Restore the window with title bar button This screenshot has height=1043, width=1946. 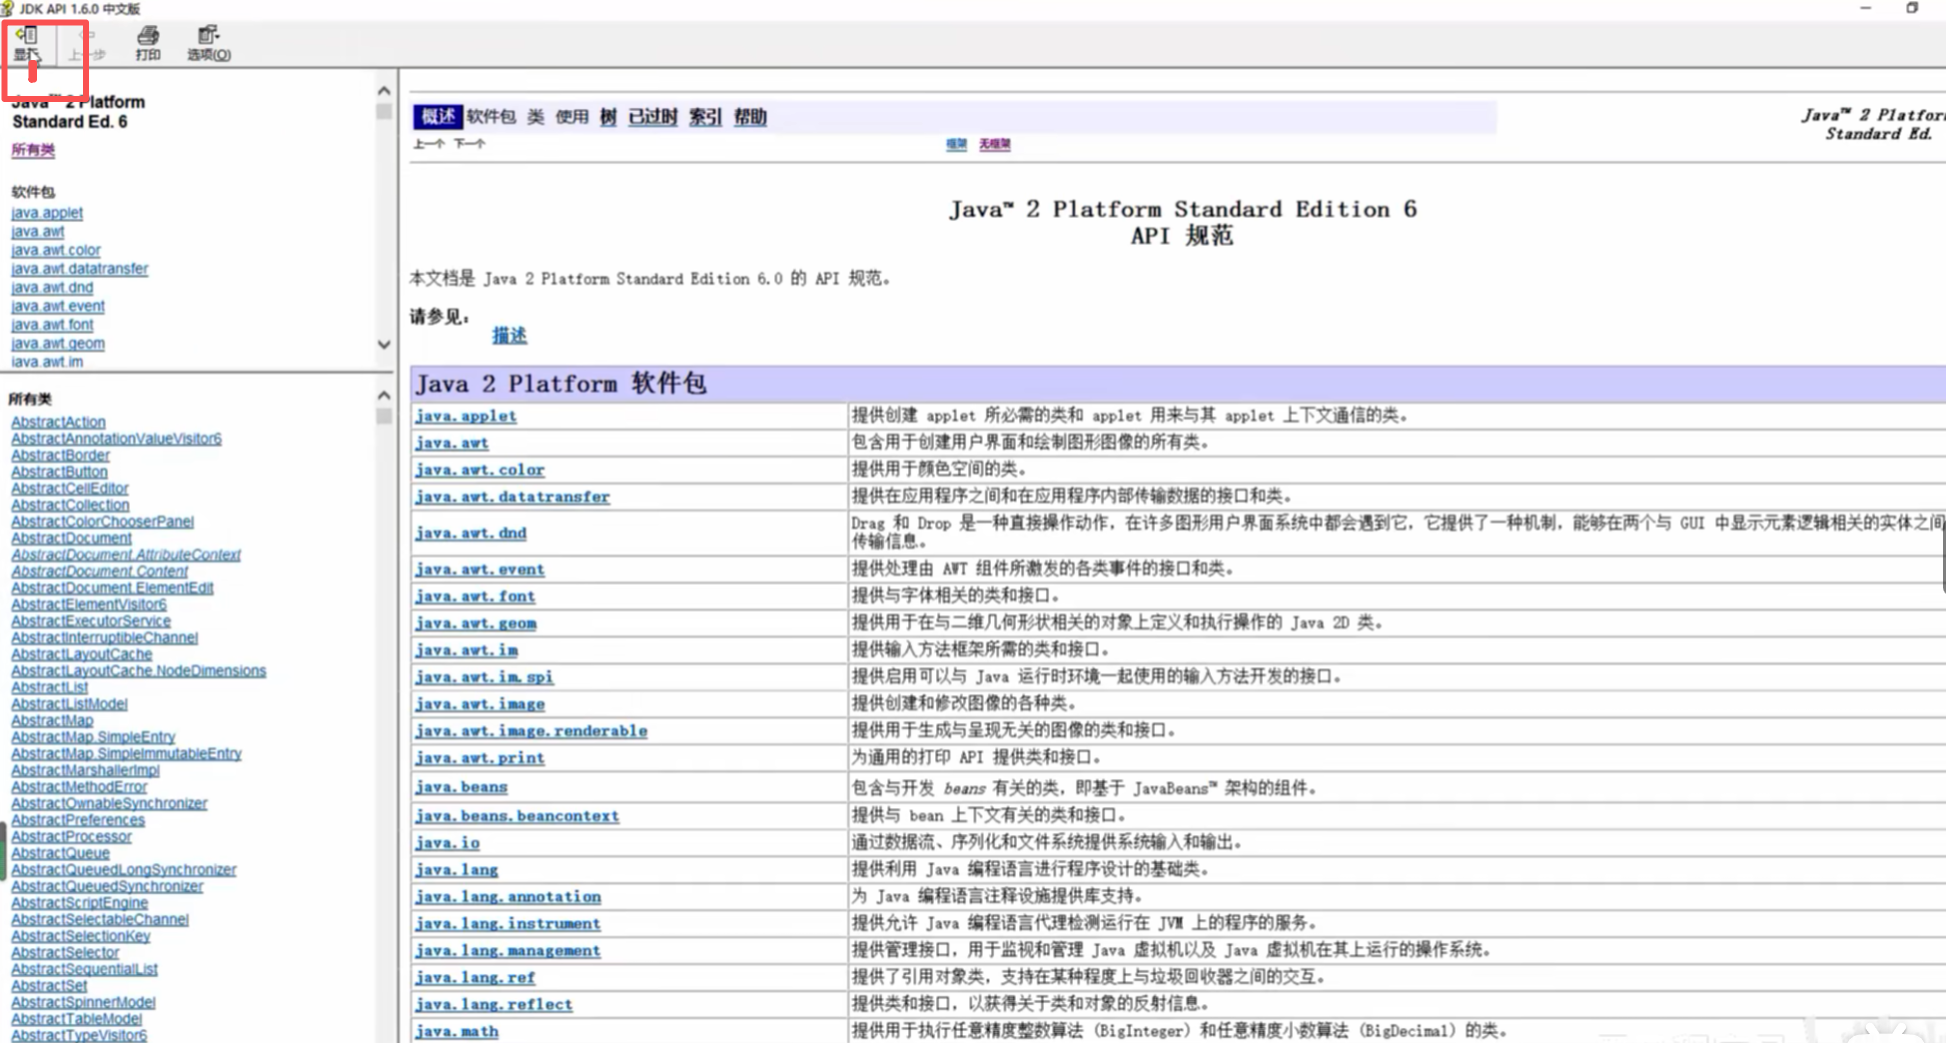[1912, 8]
